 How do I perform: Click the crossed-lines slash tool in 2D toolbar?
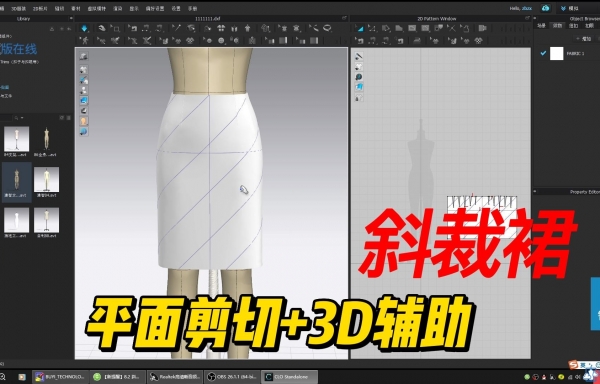(452, 28)
